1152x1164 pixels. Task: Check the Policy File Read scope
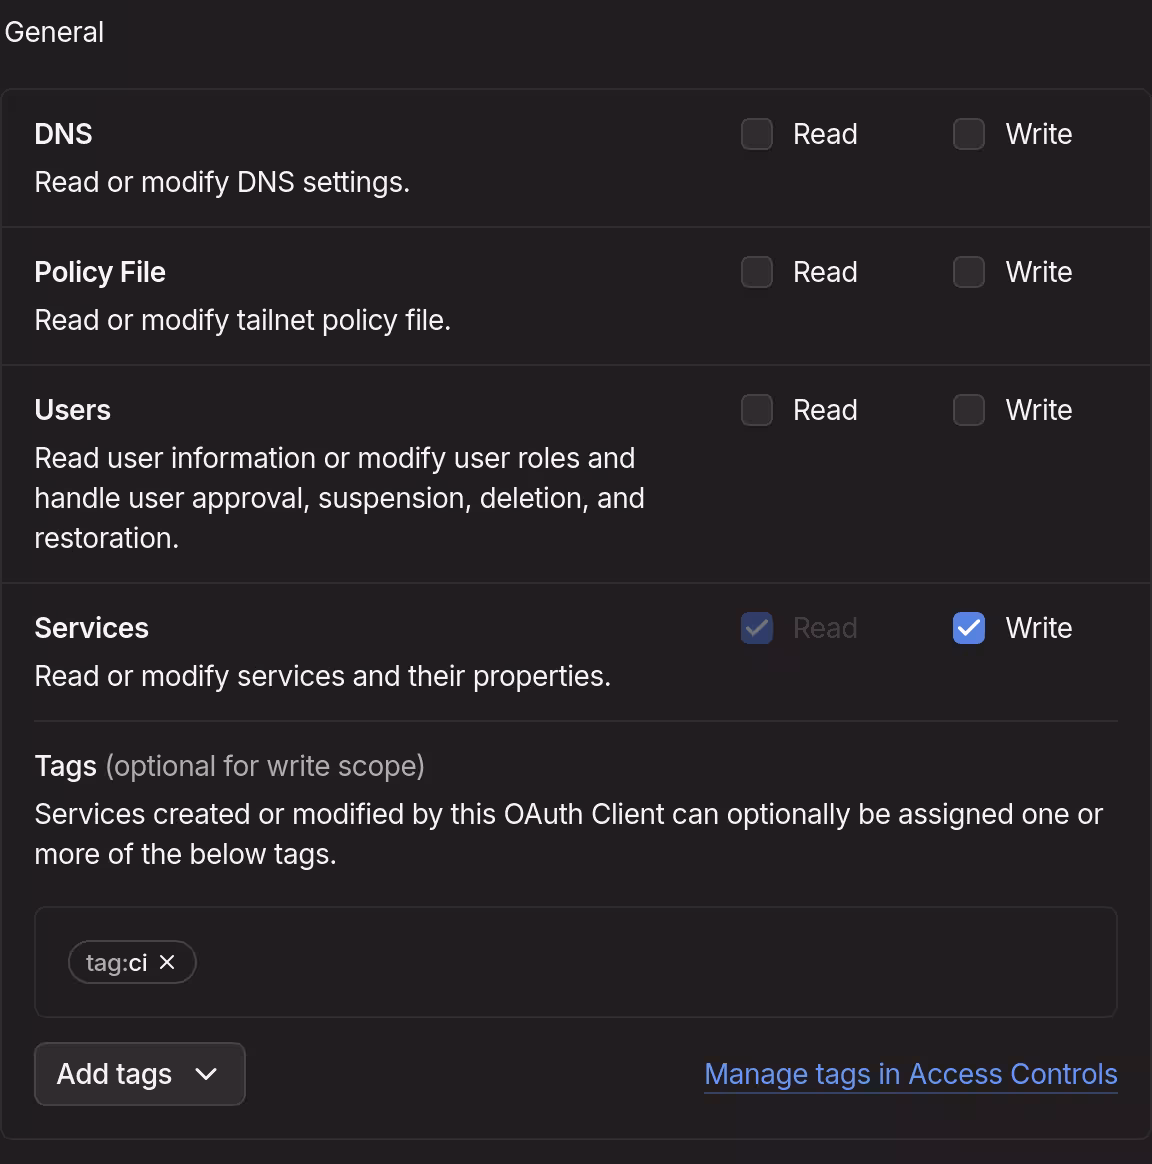point(757,271)
